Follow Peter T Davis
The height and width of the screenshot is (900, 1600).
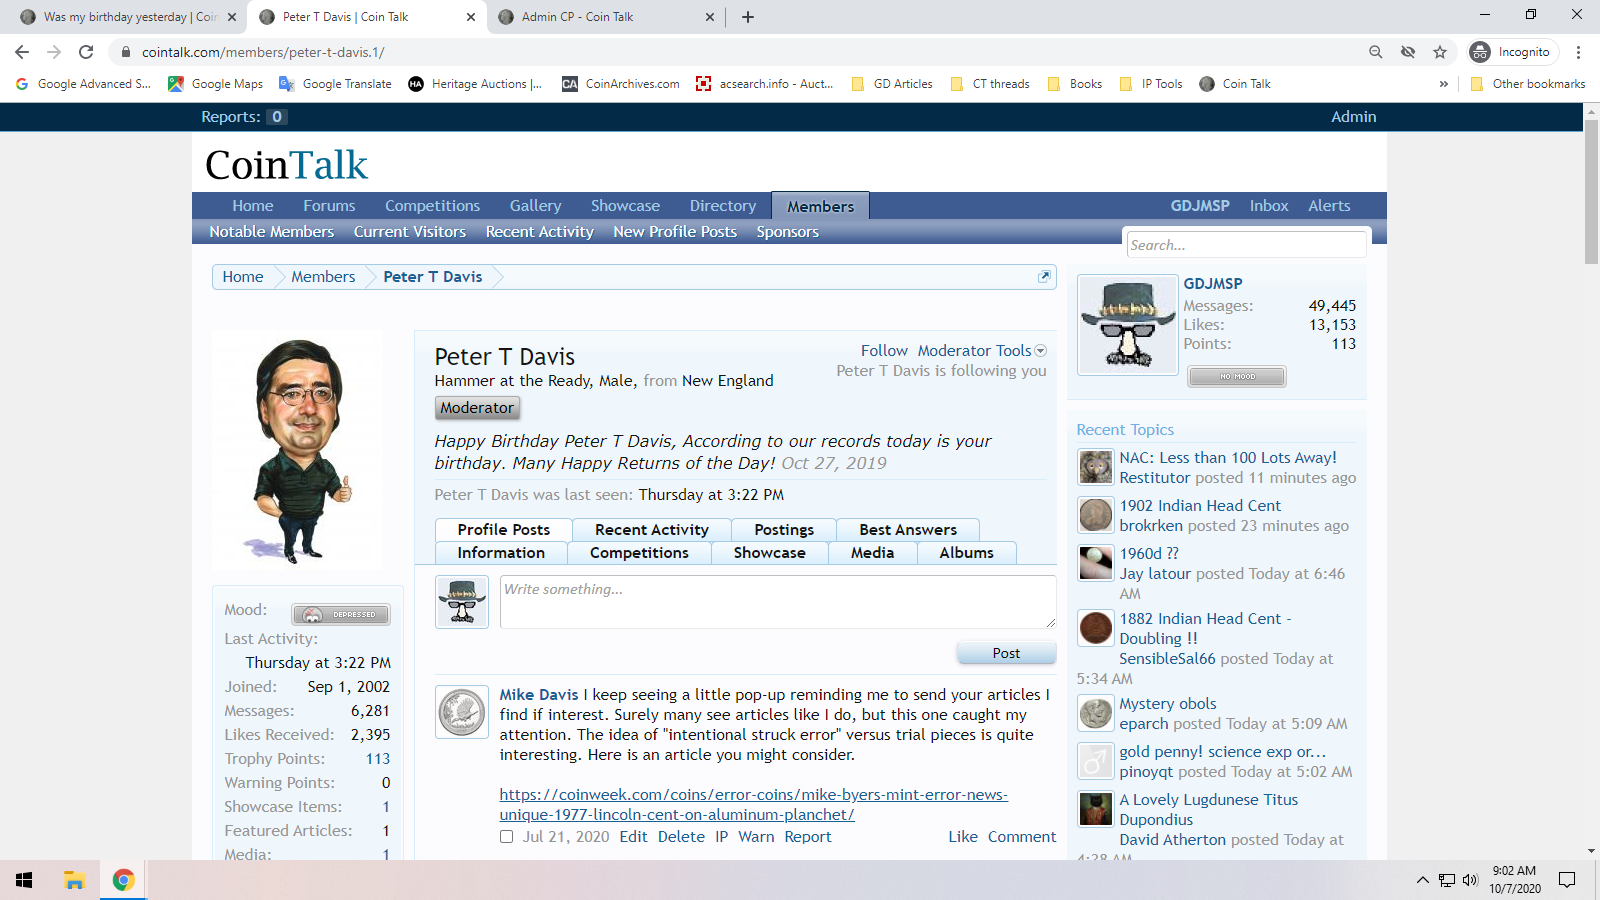coord(884,351)
